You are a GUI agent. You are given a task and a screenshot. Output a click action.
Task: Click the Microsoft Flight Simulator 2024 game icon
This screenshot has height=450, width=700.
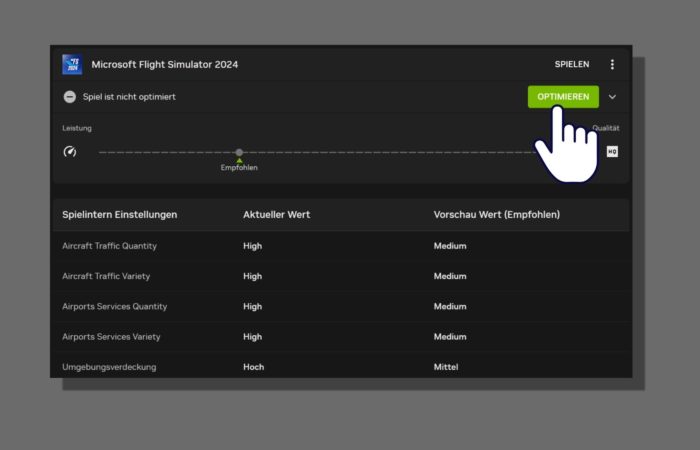72,64
